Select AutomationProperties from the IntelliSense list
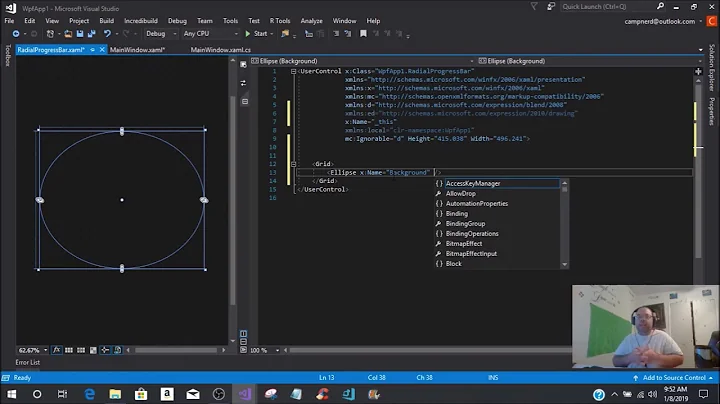Screen dimensions: 720x404 pos(476,204)
